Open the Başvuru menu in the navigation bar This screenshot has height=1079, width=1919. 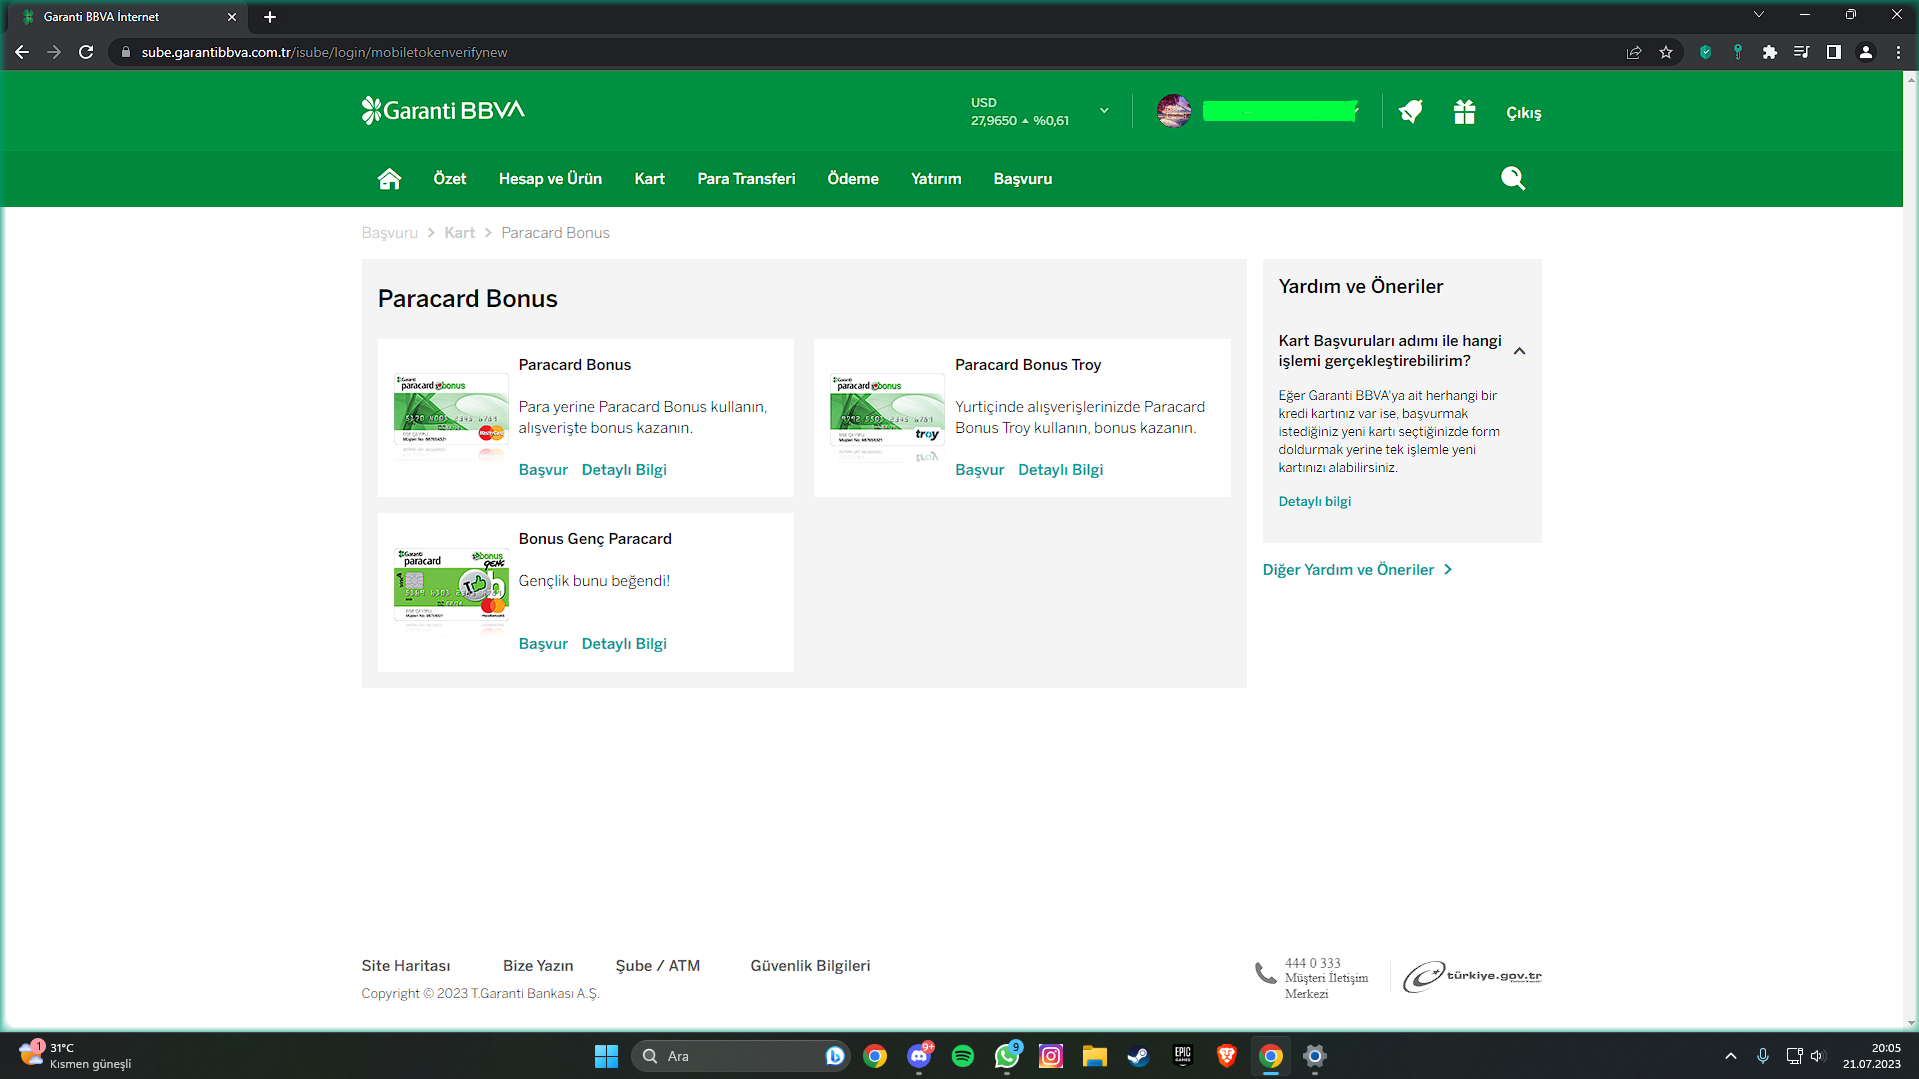click(1023, 179)
